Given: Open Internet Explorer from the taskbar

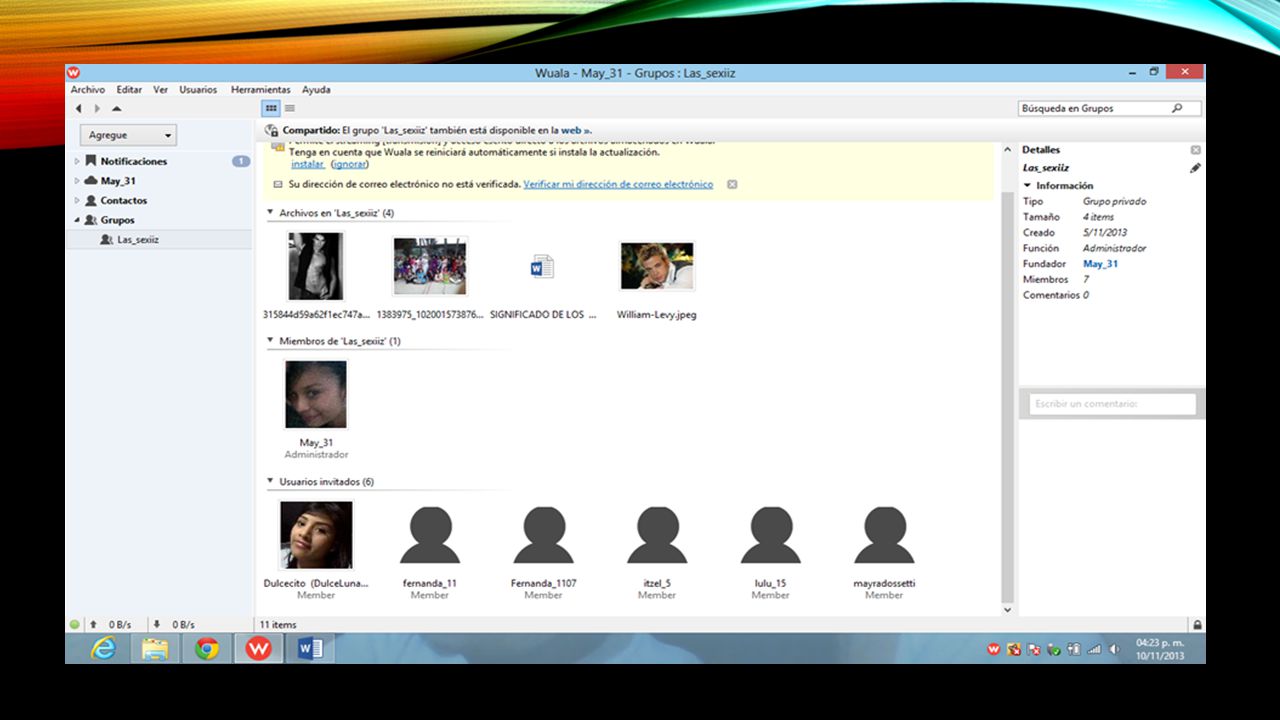Looking at the screenshot, I should pos(103,649).
